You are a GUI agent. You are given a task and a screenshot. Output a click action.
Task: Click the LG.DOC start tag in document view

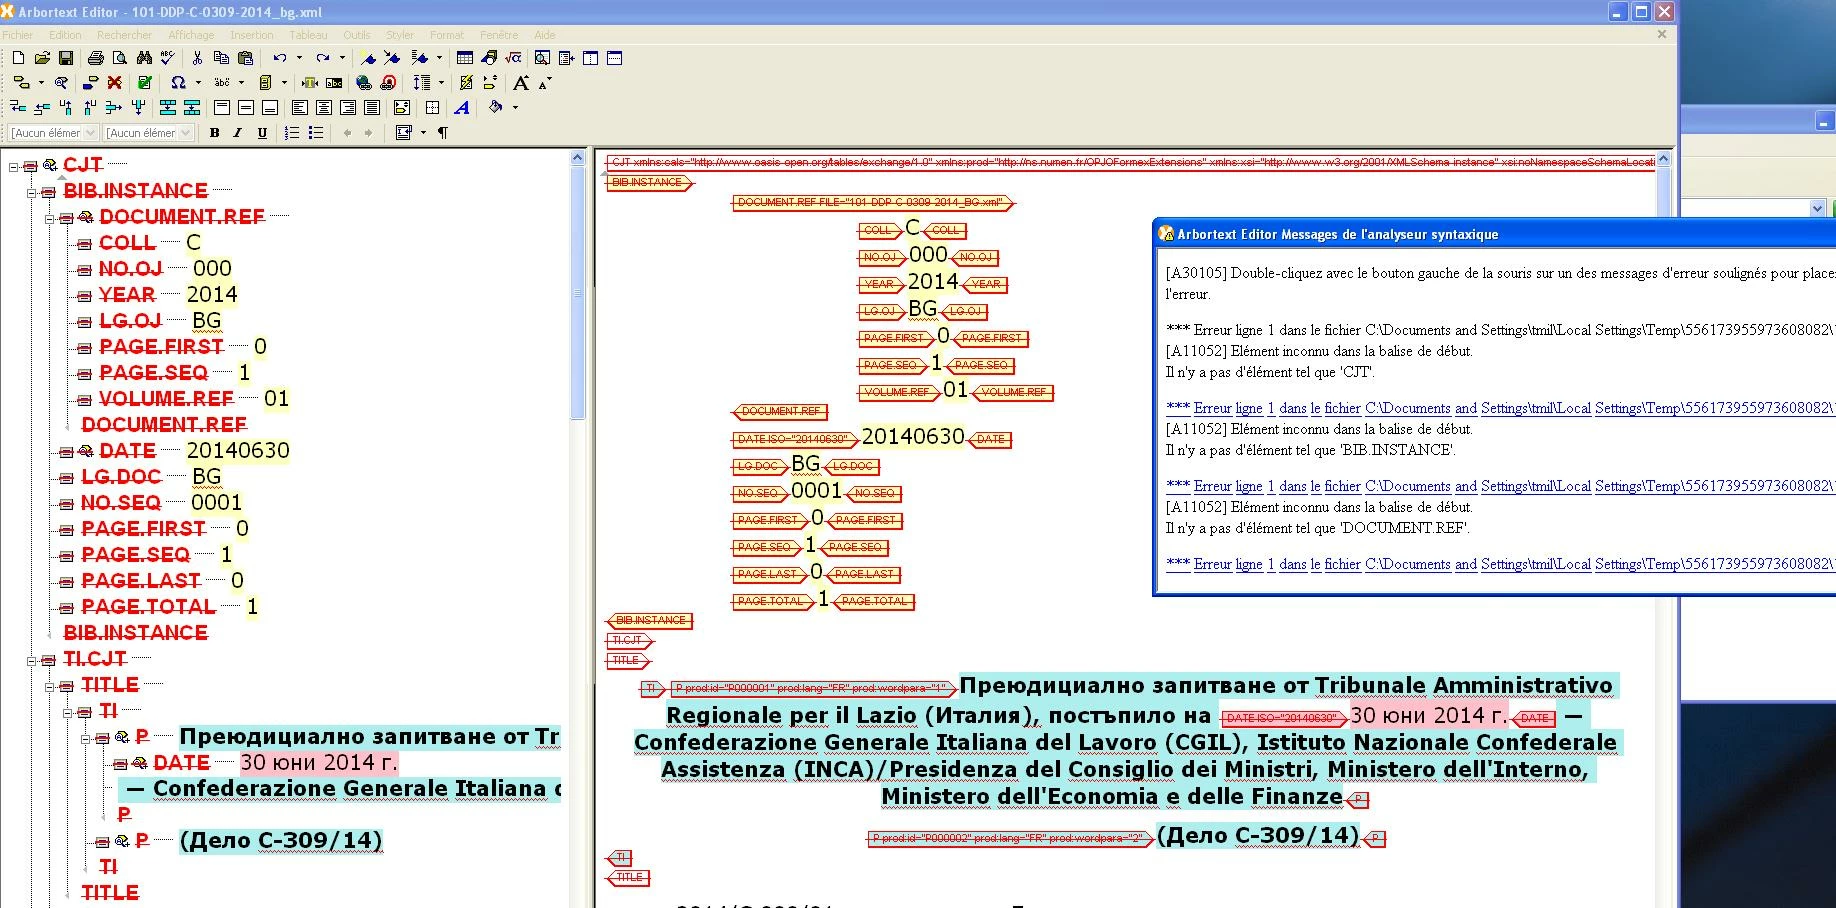click(759, 466)
